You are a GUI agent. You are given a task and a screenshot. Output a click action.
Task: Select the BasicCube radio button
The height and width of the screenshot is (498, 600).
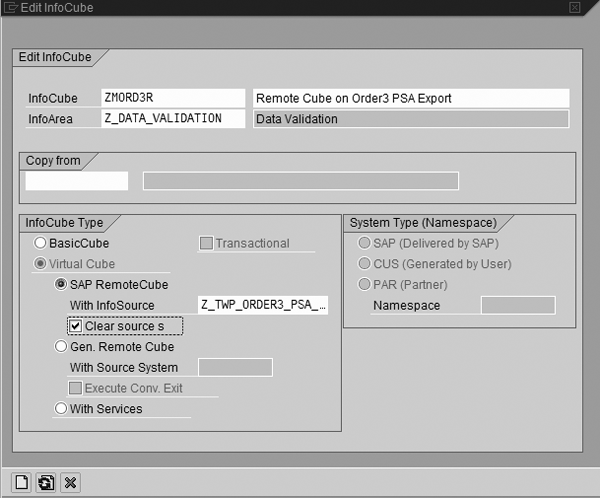point(41,243)
